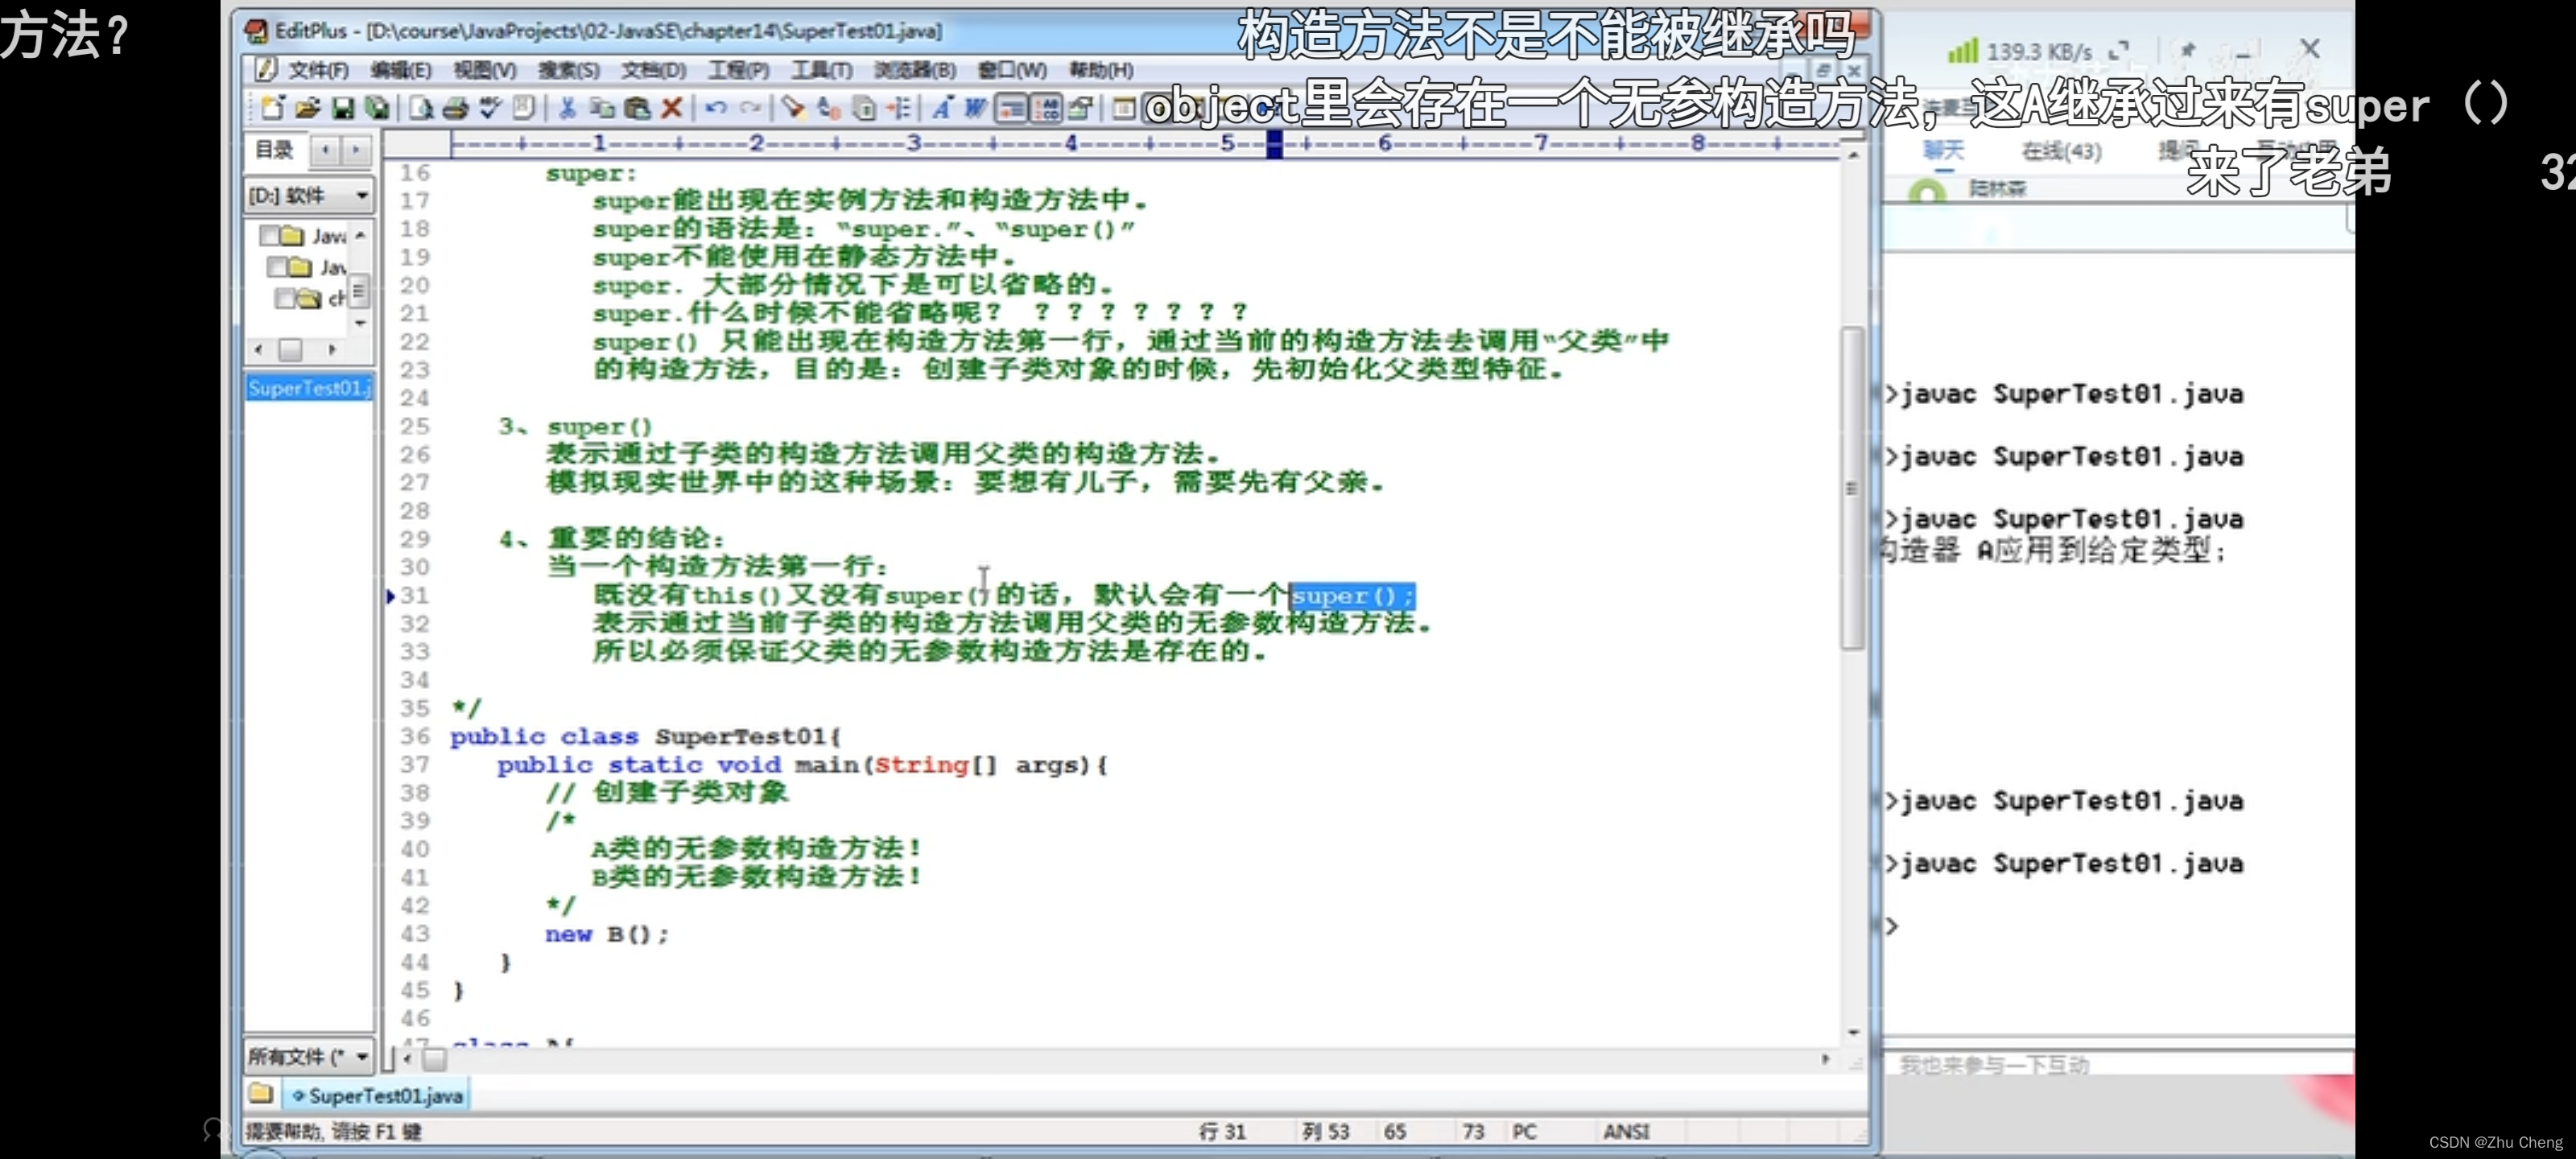Click directory panel right tab-scroll arrow
Screen dimensions: 2576x1159
pos(355,150)
